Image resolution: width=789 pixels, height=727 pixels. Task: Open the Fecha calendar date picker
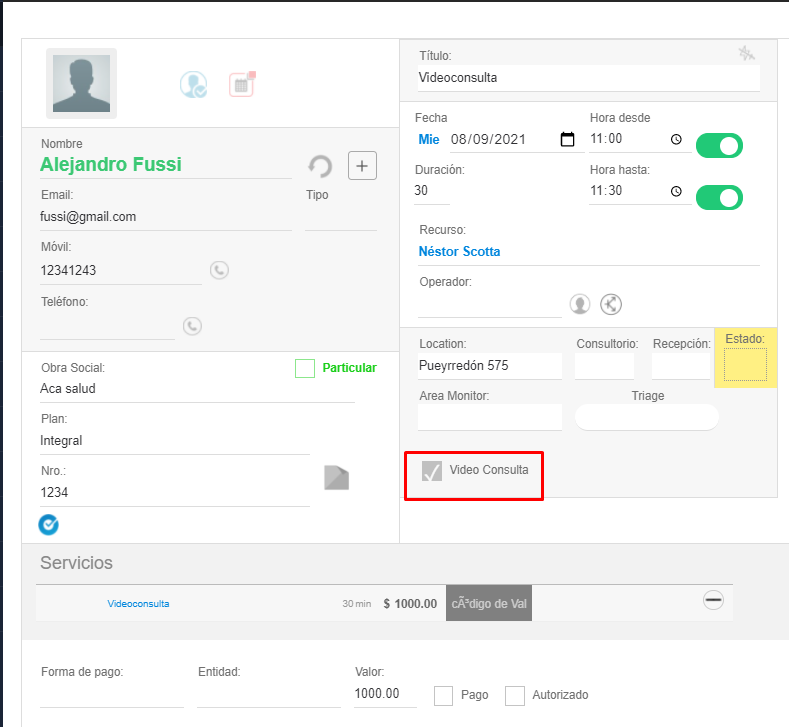pos(567,140)
